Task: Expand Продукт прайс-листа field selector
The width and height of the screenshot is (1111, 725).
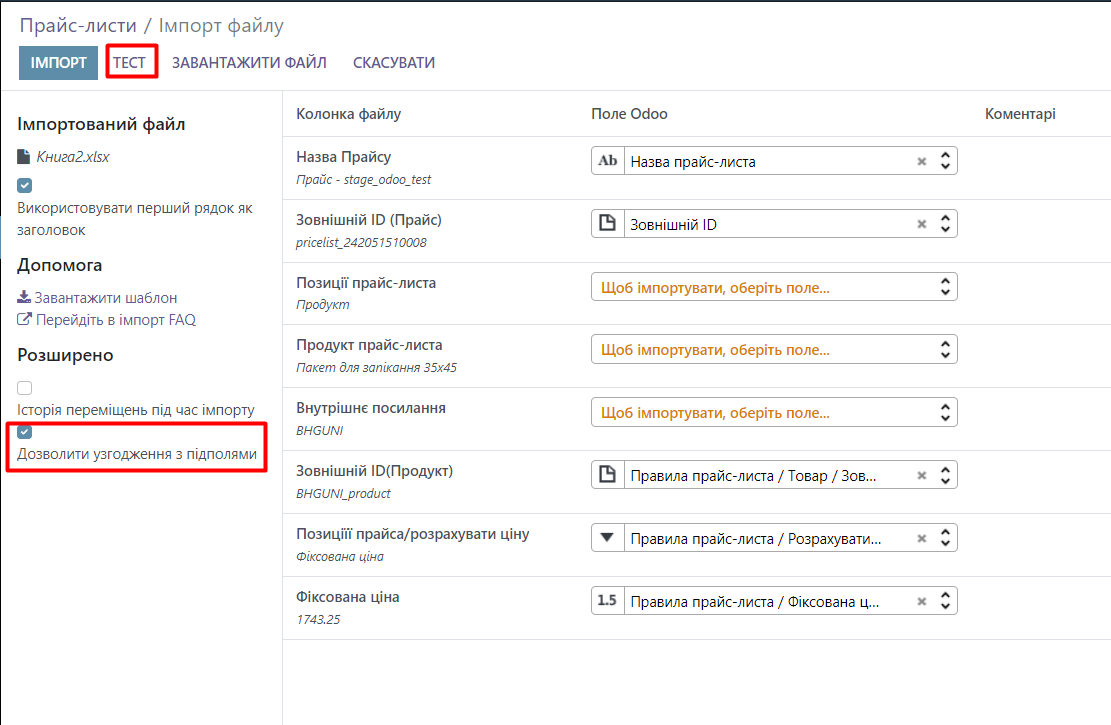Action: click(774, 350)
